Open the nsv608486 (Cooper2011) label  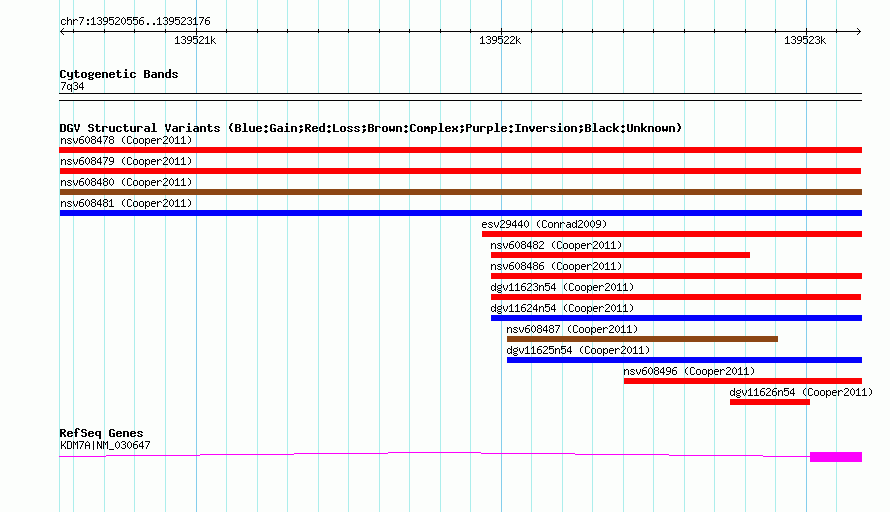click(556, 266)
